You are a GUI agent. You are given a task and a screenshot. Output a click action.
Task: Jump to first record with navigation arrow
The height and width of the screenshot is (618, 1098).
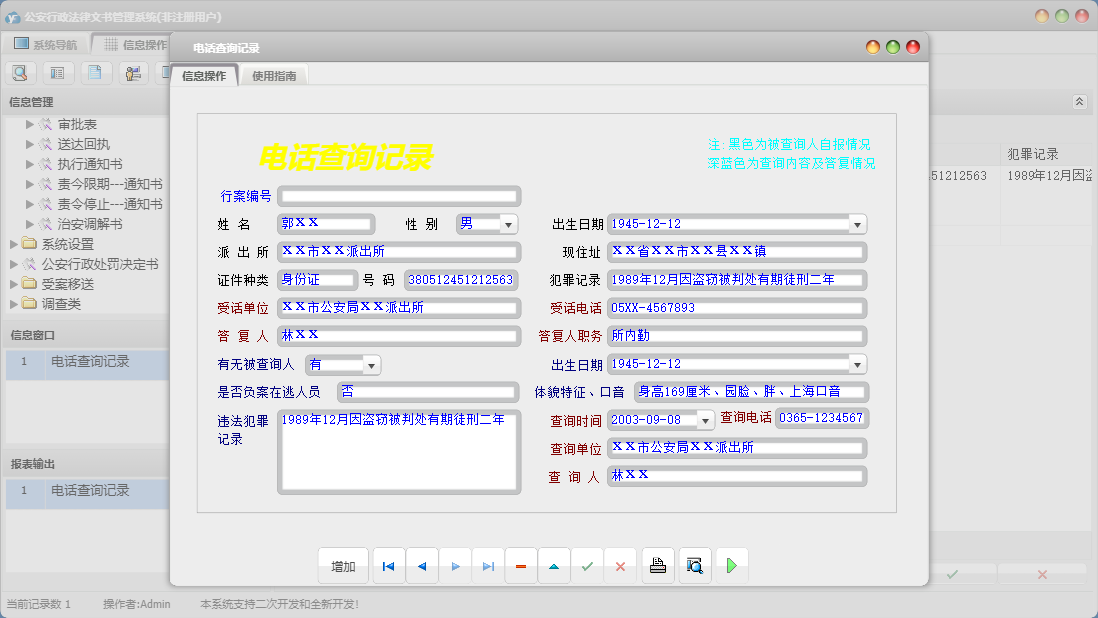click(388, 566)
